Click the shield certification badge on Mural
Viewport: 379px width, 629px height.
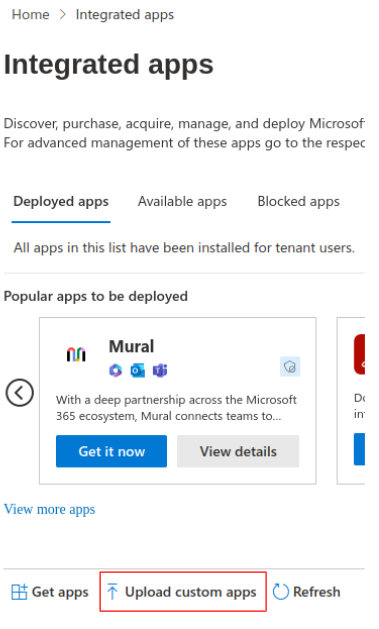tap(290, 366)
